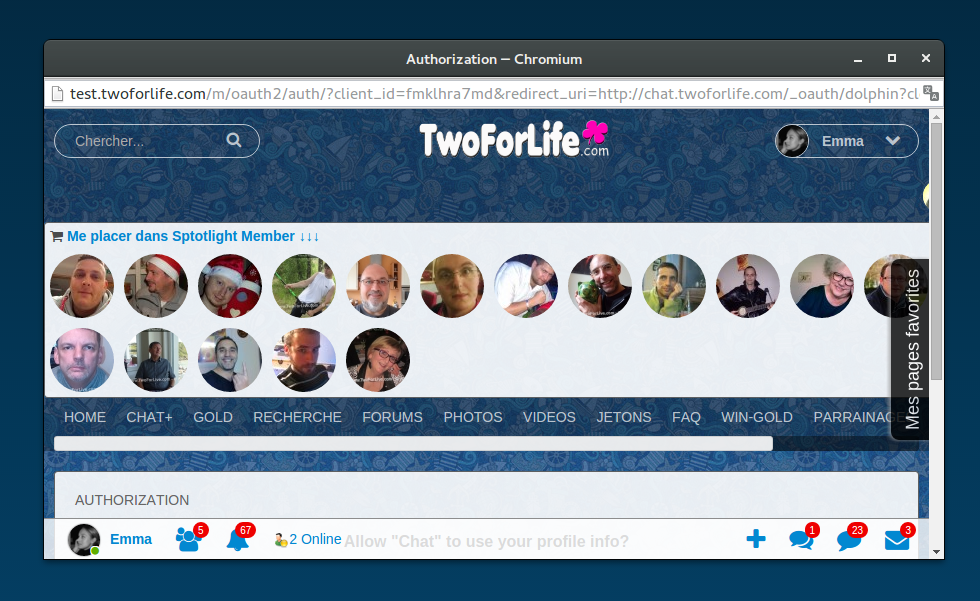This screenshot has height=601, width=980.
Task: Open the RECHERCHE menu
Action: tap(298, 417)
